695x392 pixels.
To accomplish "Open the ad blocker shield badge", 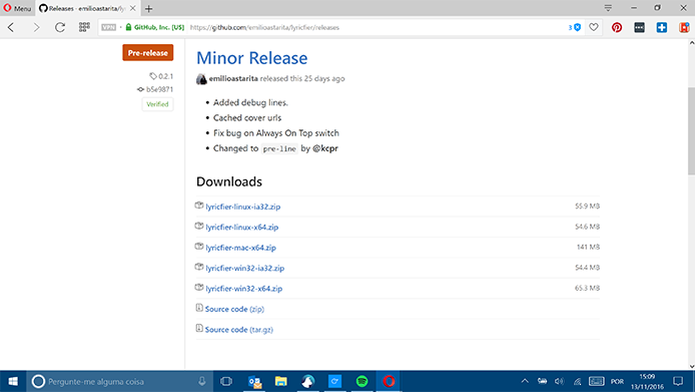I will pyautogui.click(x=575, y=27).
